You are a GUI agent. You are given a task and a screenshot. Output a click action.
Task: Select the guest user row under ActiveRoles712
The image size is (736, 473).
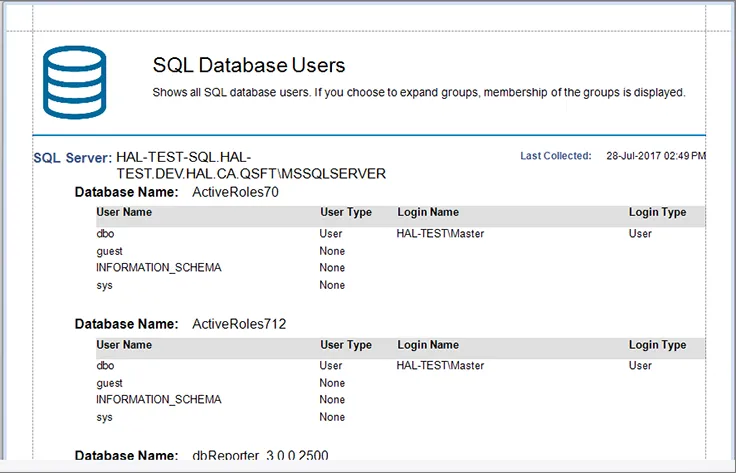point(109,383)
